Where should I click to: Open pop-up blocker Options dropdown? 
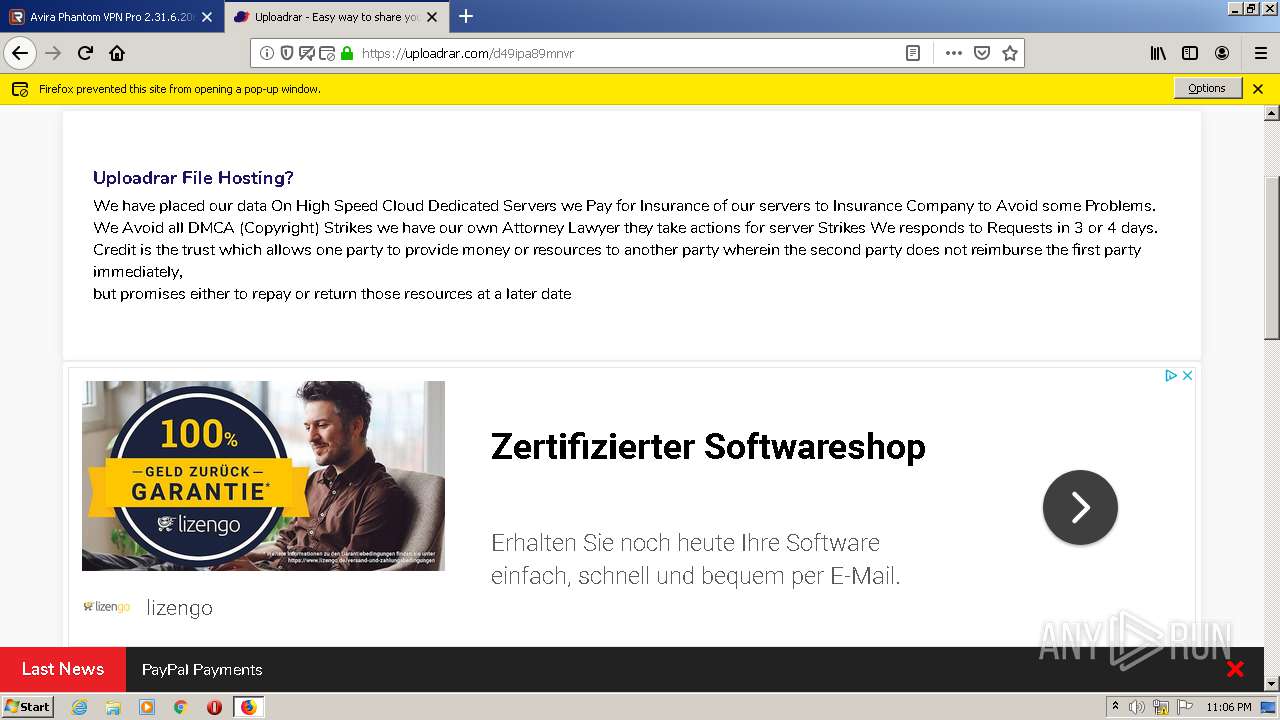(1207, 88)
